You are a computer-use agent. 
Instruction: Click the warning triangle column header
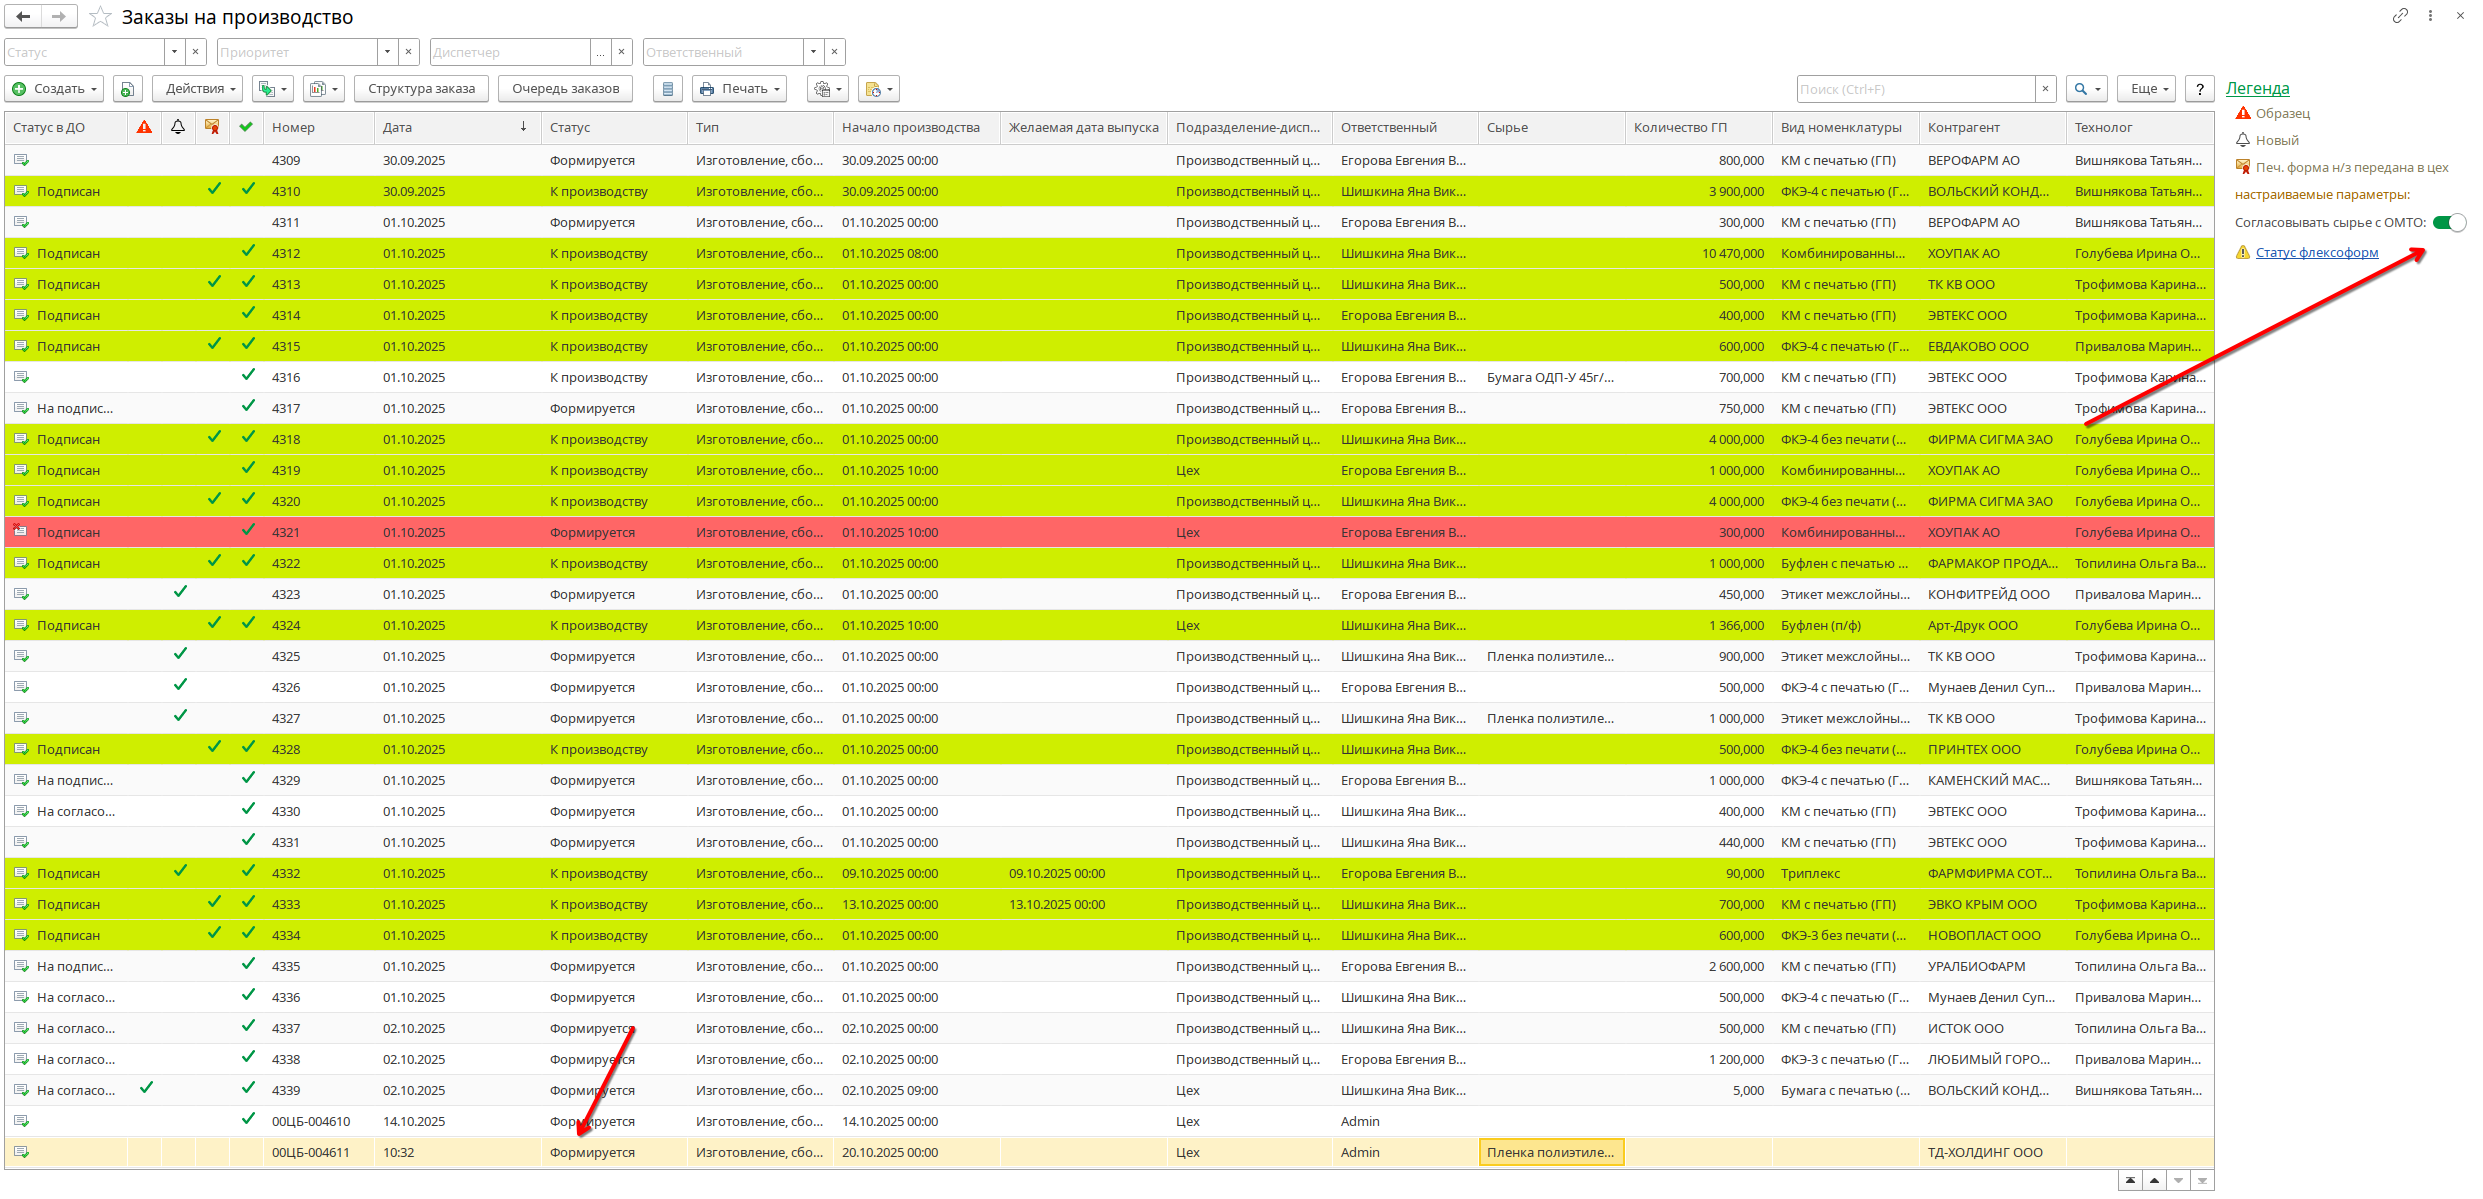pyautogui.click(x=145, y=127)
